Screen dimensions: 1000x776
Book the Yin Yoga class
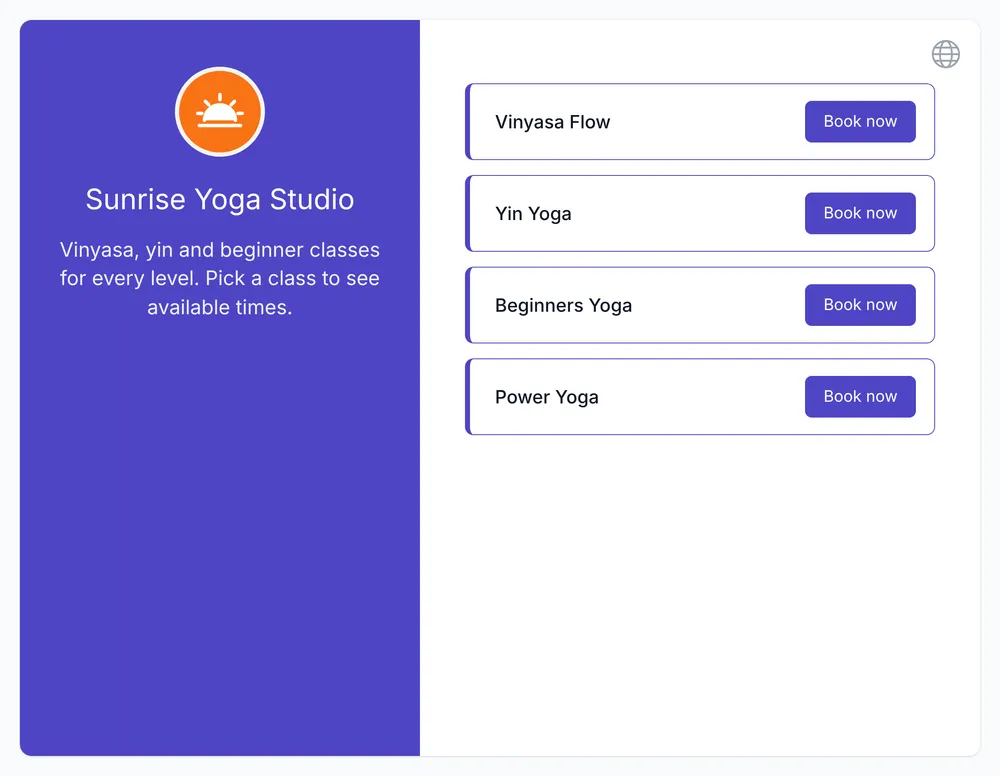pyautogui.click(x=860, y=213)
